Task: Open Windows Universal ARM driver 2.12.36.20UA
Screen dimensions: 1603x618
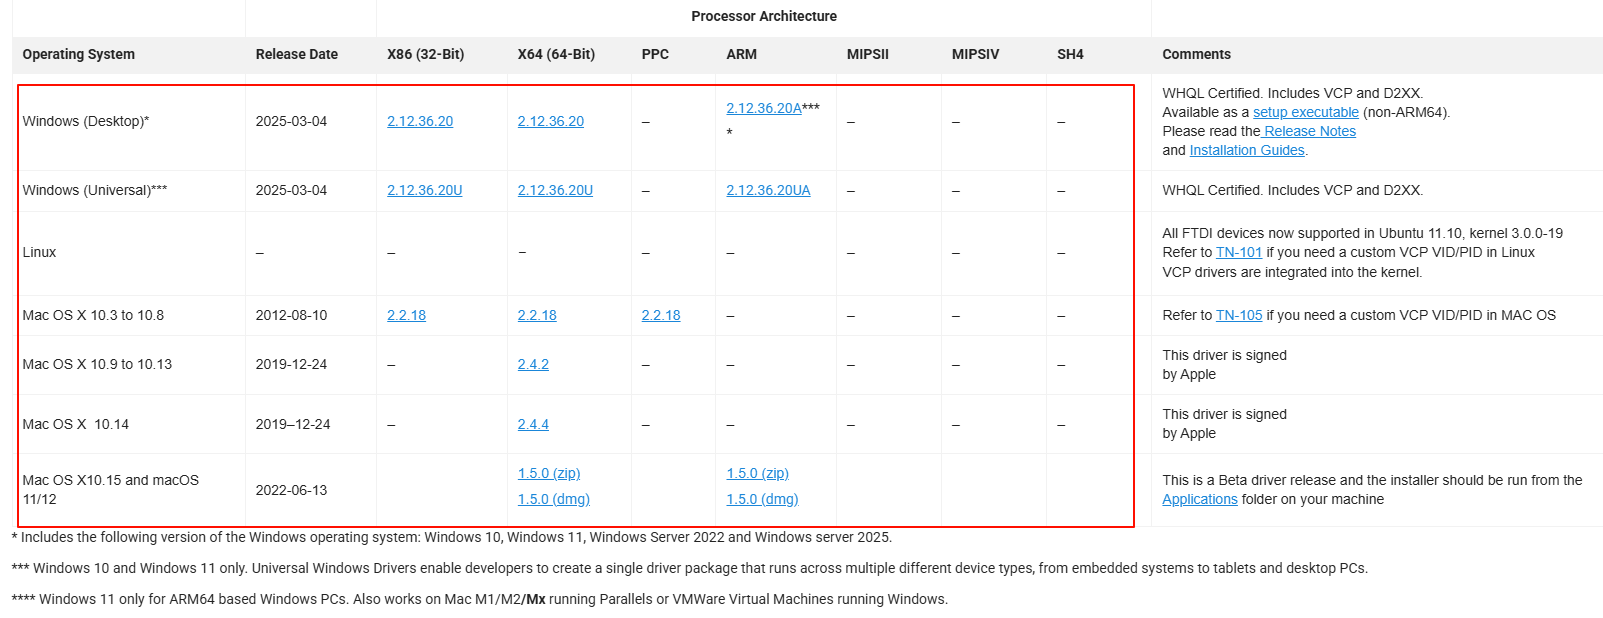Action: pos(768,190)
